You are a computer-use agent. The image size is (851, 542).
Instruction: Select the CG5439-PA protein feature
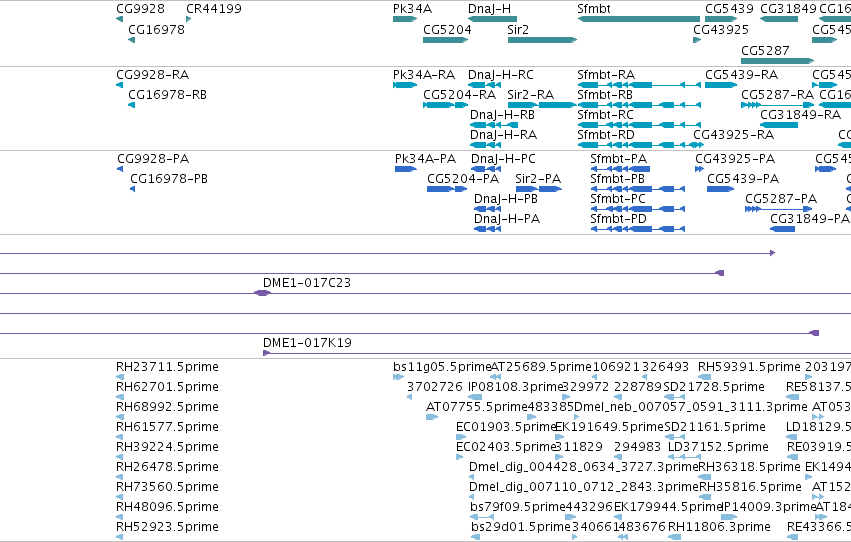pos(721,189)
